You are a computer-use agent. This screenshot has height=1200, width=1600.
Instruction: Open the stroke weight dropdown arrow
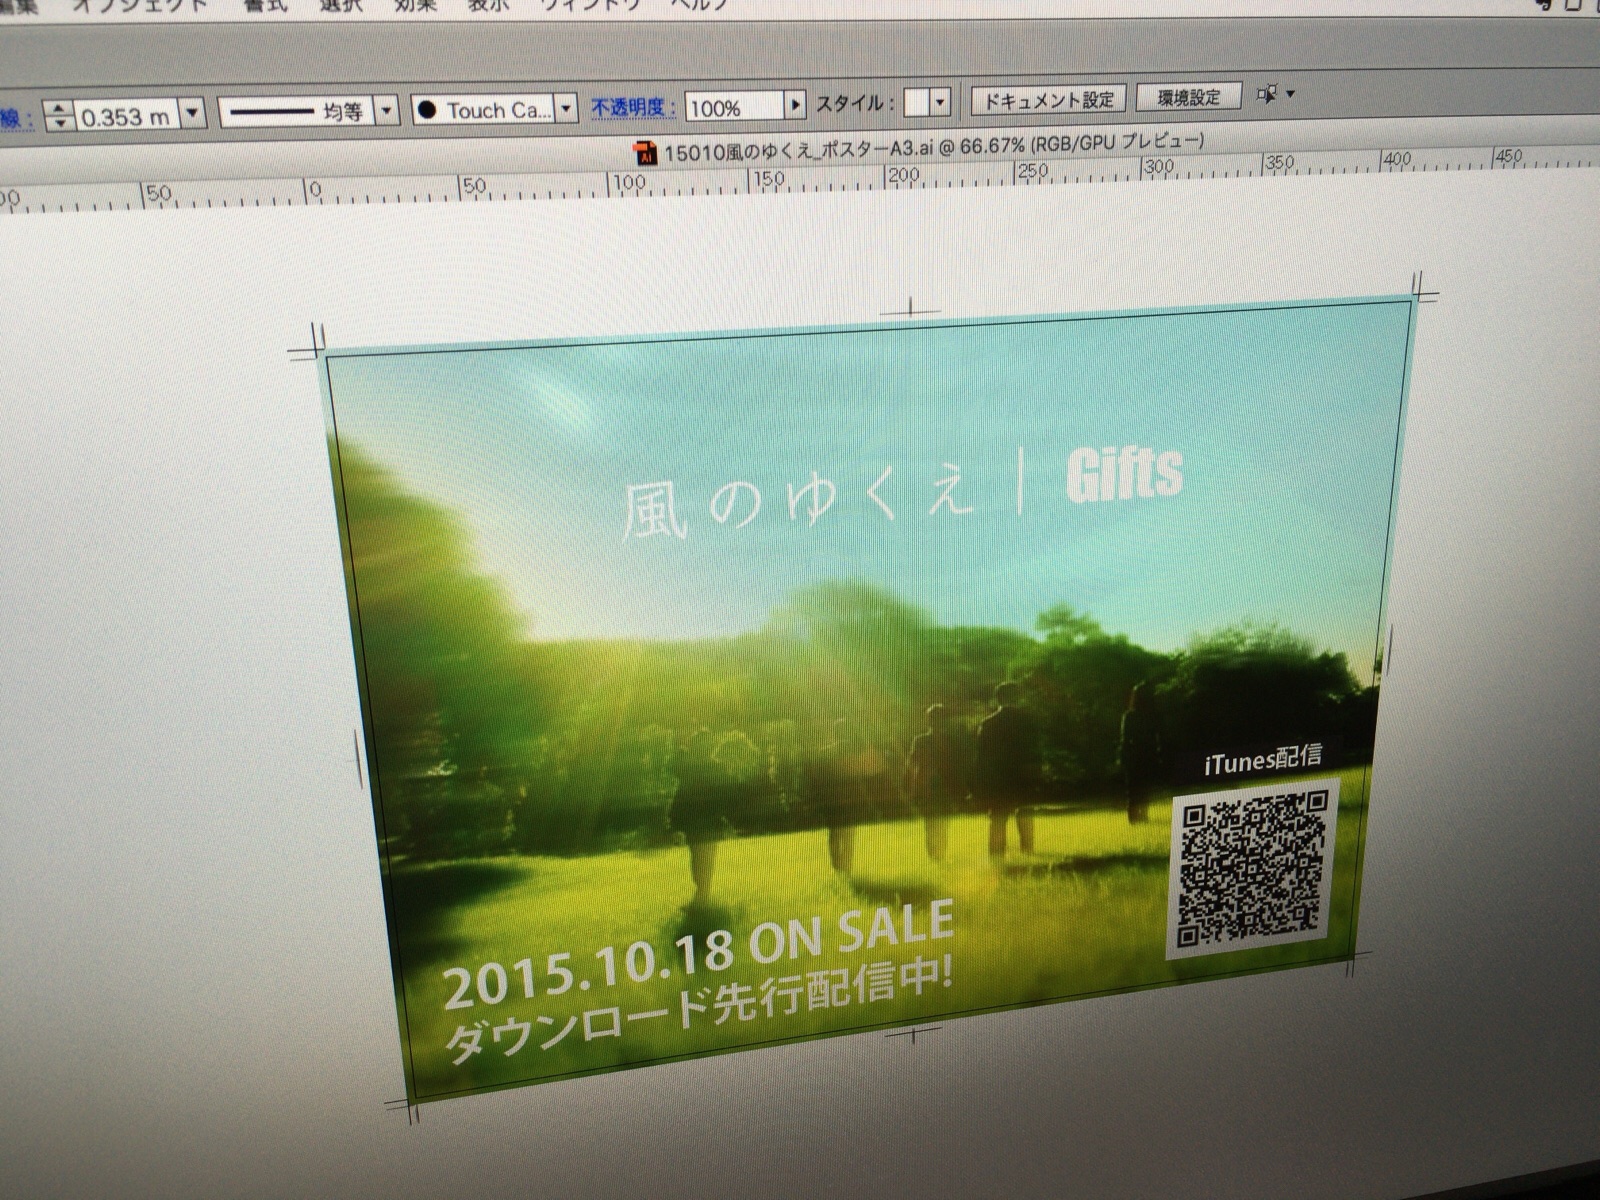(x=193, y=113)
